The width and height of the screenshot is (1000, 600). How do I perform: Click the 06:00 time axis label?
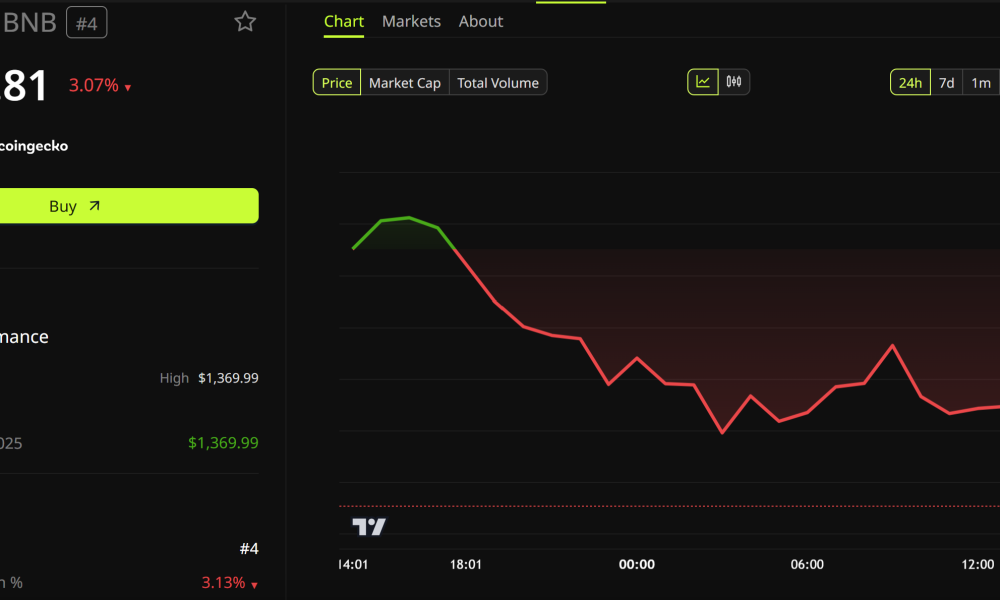tap(807, 564)
